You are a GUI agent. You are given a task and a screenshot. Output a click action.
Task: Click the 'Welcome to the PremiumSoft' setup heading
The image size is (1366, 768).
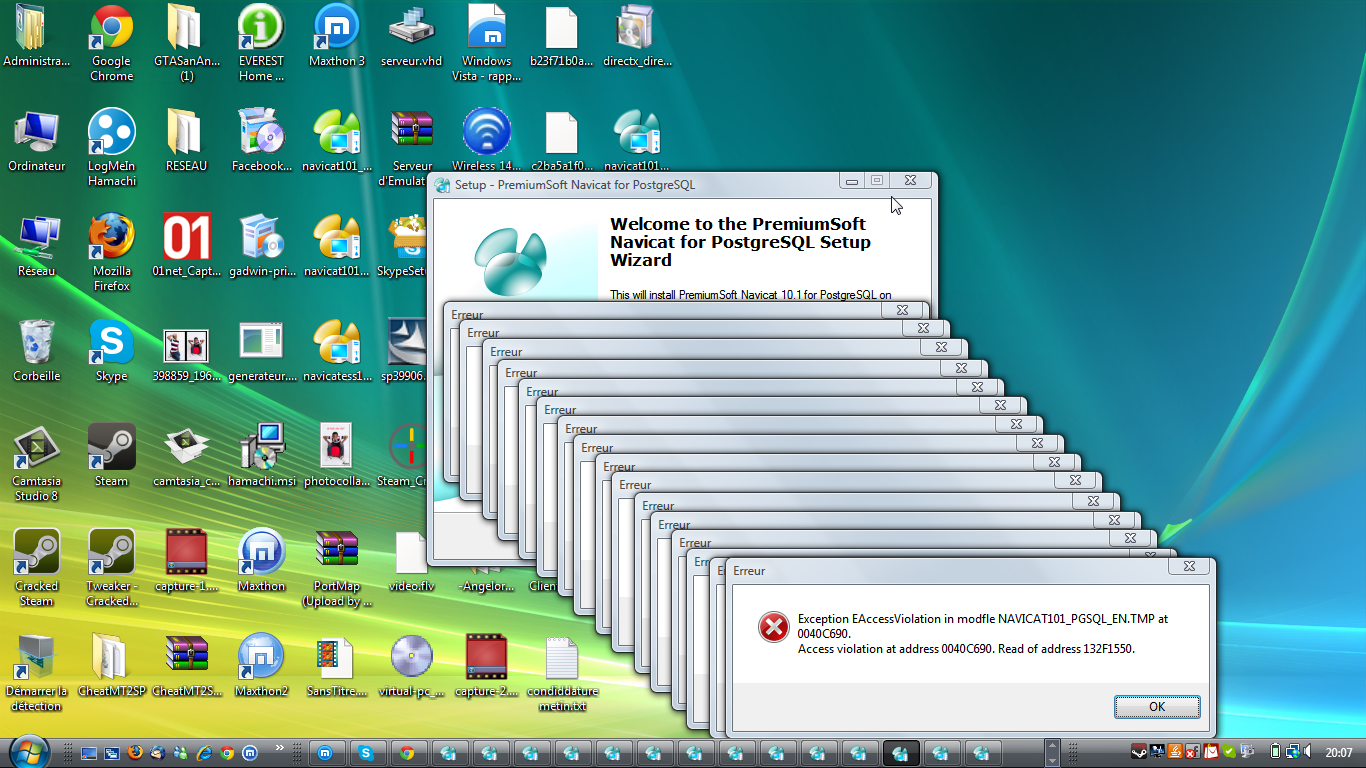click(741, 242)
